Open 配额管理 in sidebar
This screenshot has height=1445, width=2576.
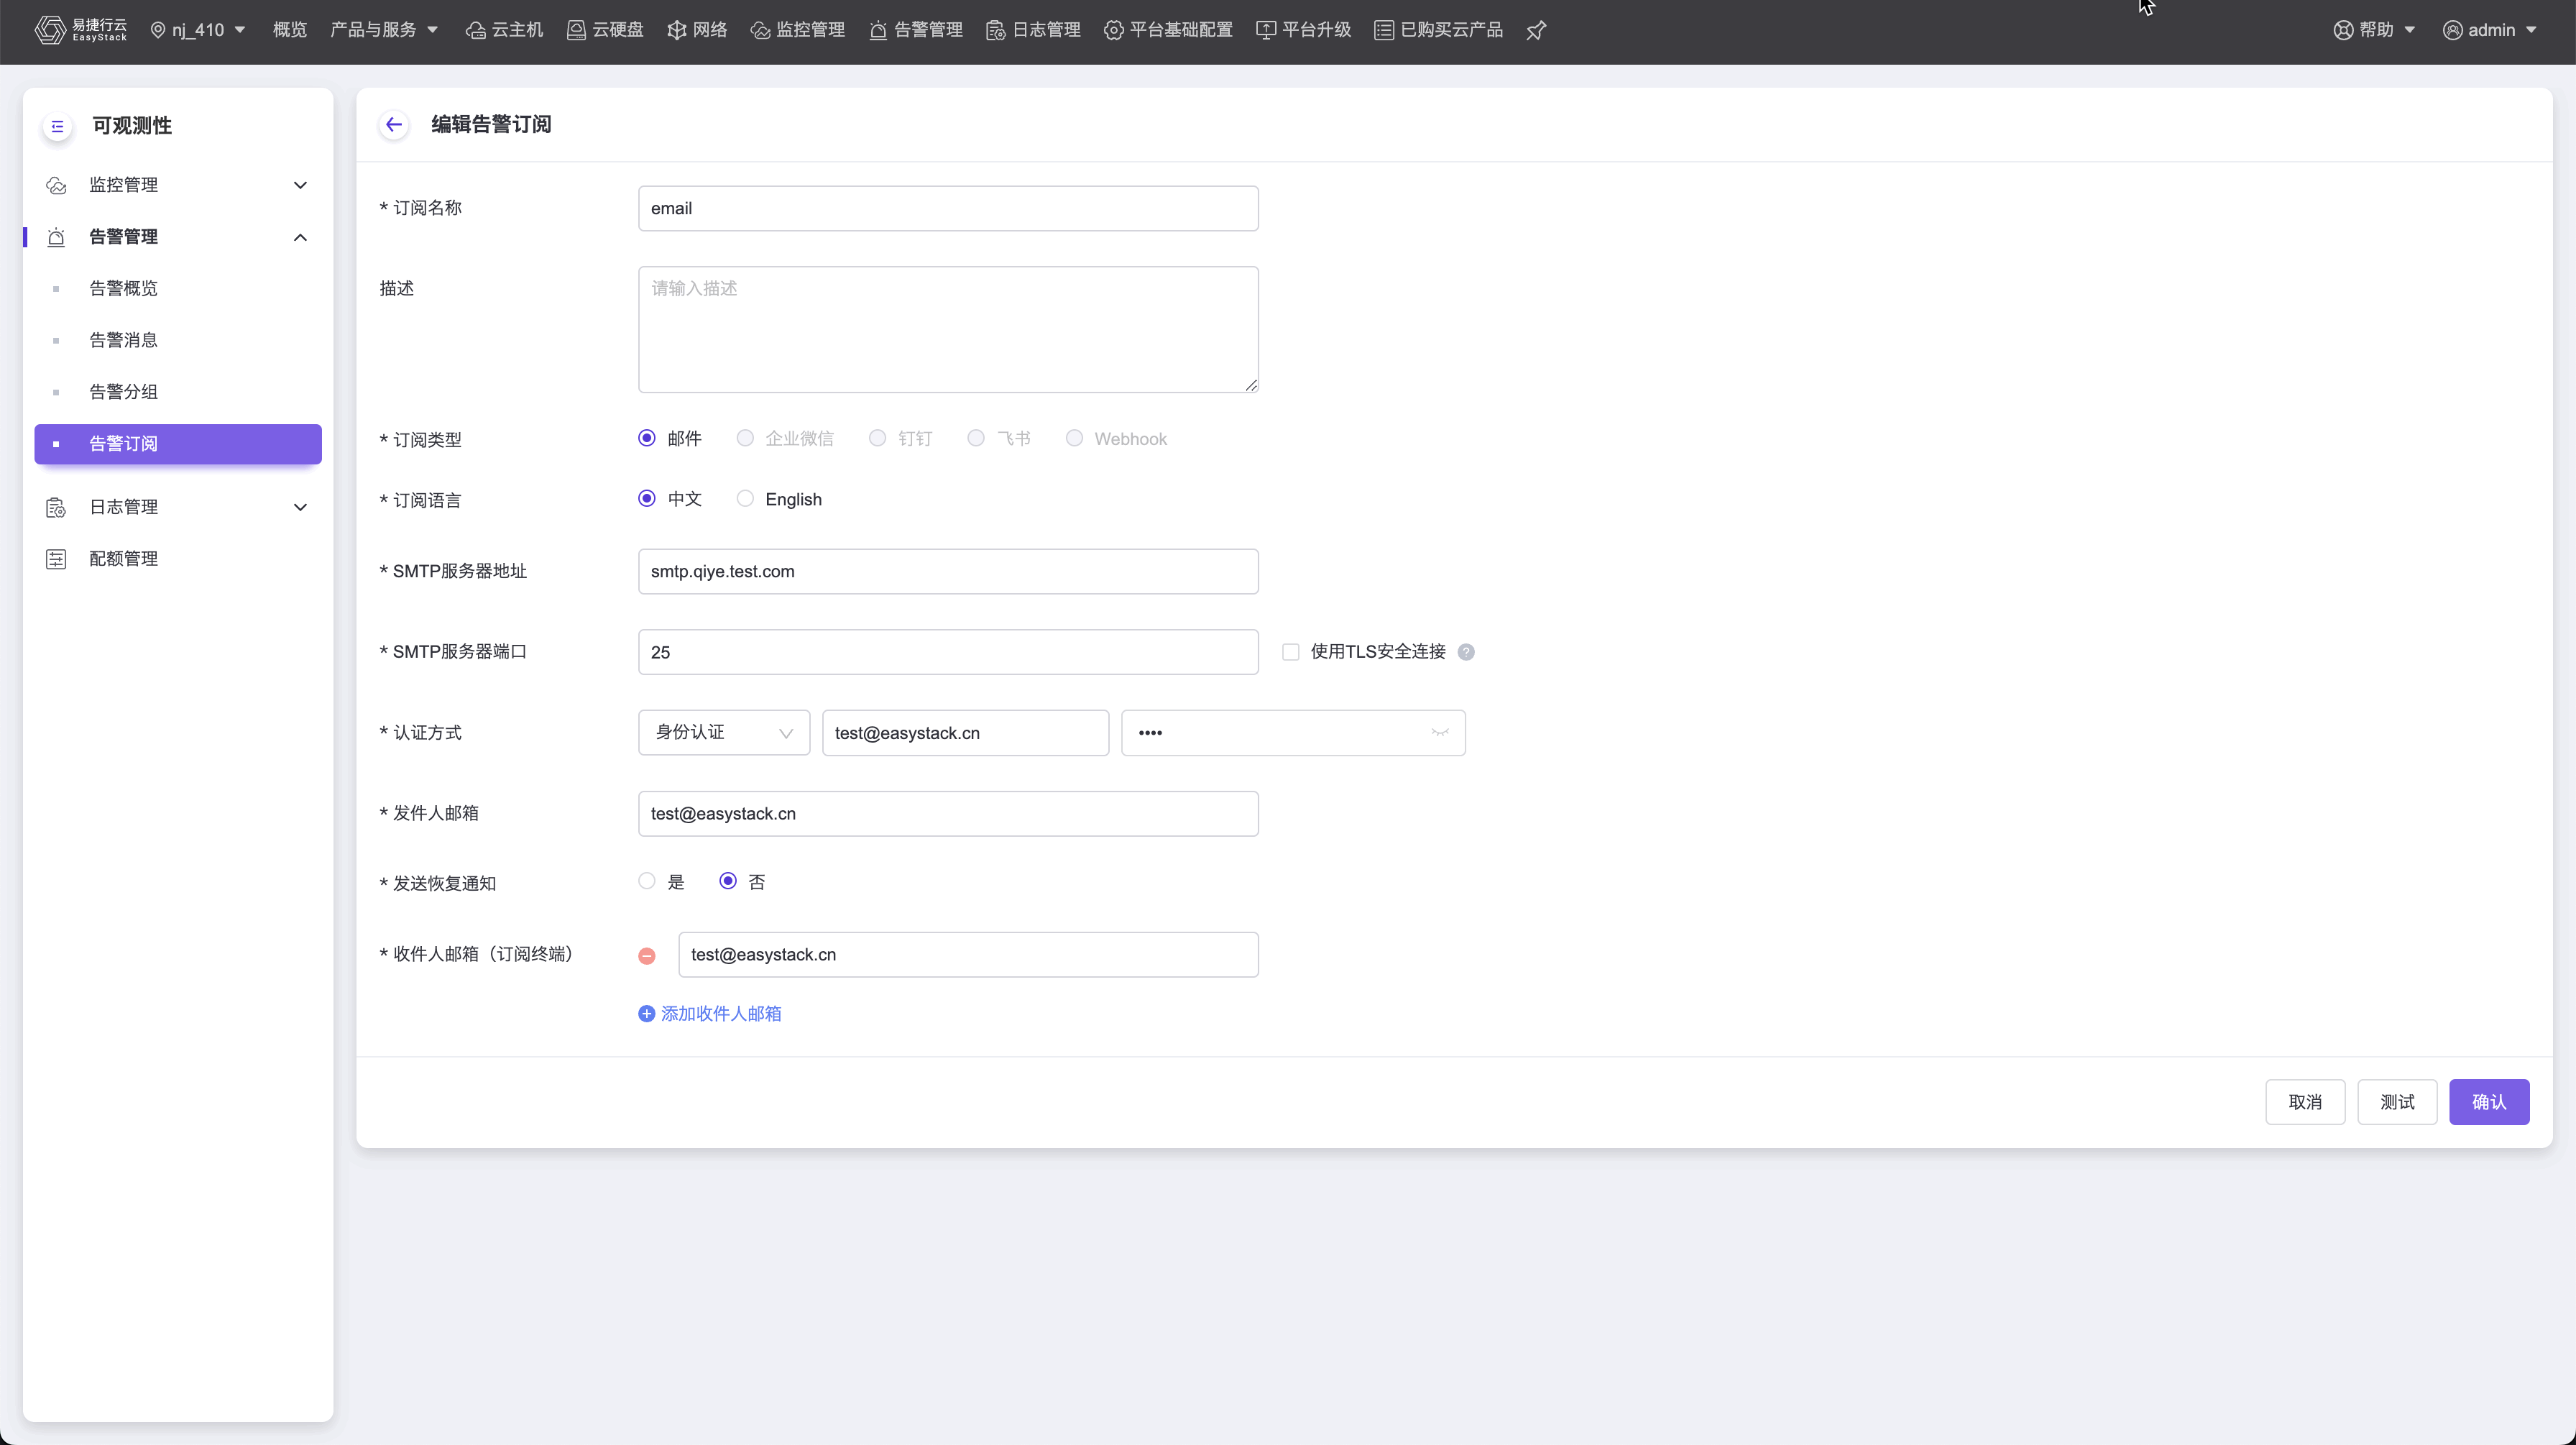pos(123,559)
